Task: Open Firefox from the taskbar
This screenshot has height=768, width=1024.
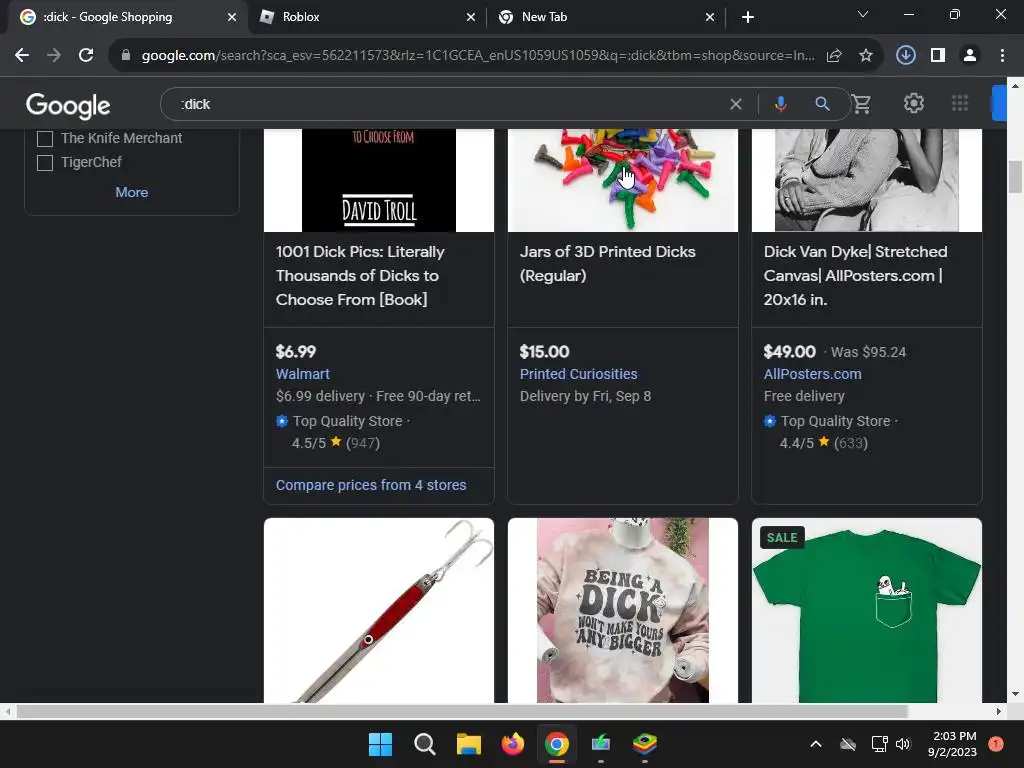Action: pos(513,744)
